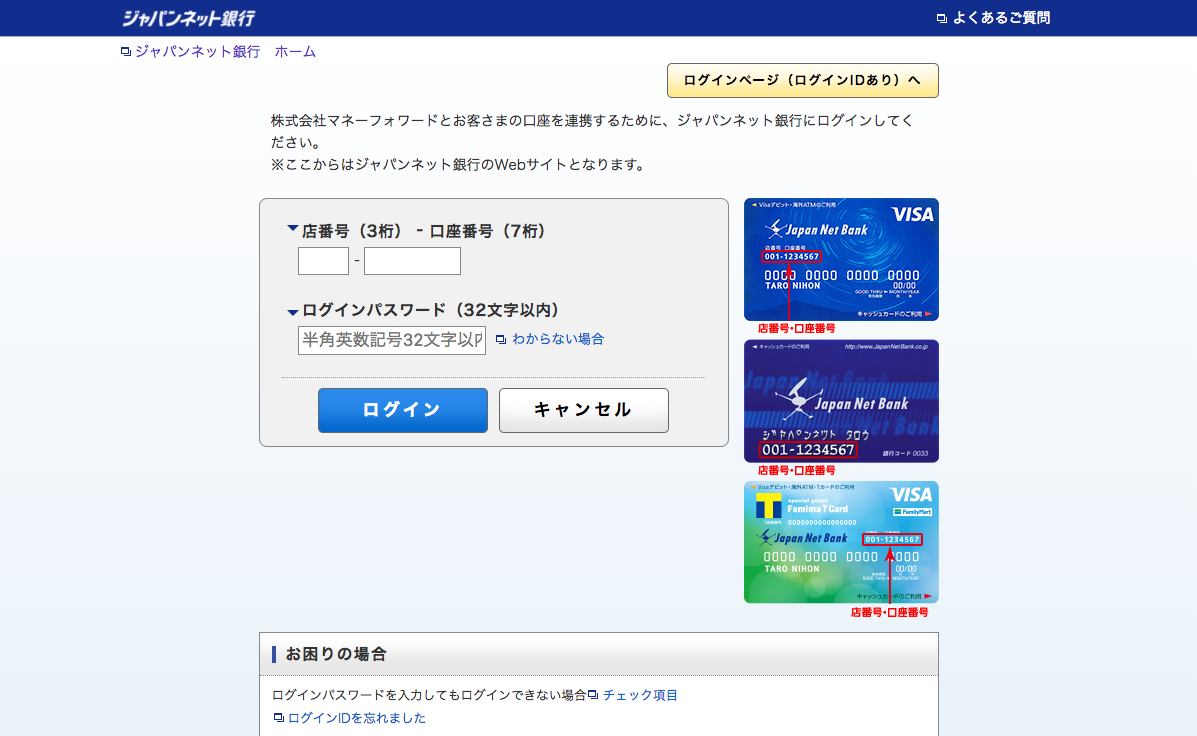The image size is (1197, 736).
Task: Click the ※ここからは notice line
Action: [x=458, y=165]
